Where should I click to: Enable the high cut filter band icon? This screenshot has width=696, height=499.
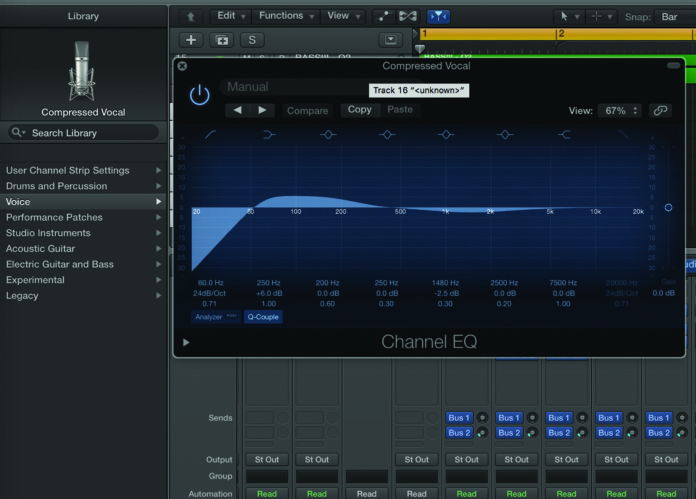pyautogui.click(x=623, y=135)
